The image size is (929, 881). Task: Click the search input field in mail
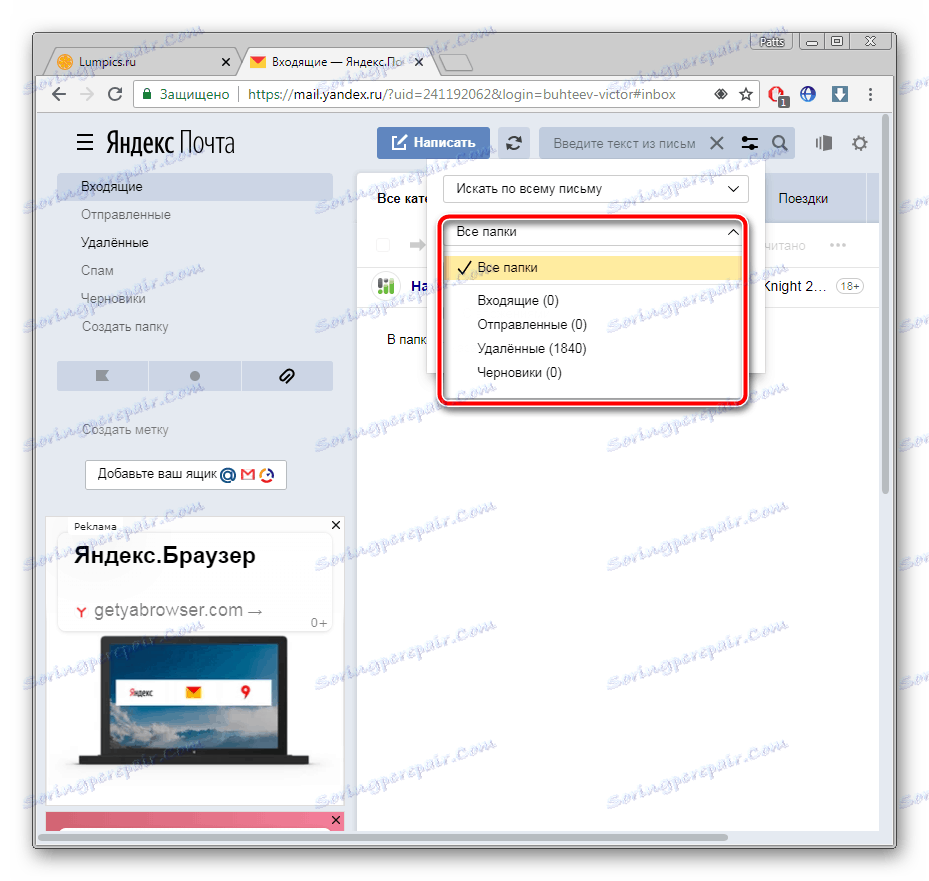pos(624,143)
